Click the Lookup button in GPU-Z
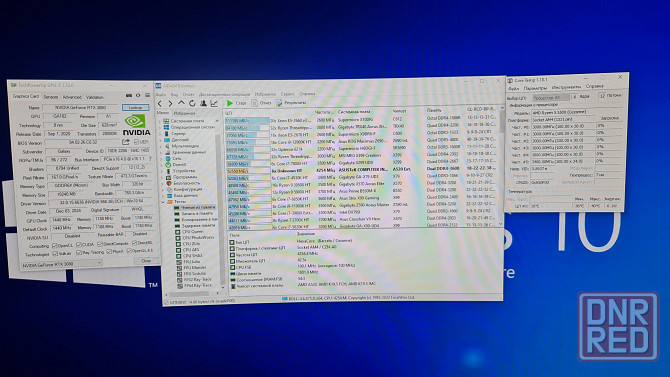The height and width of the screenshot is (377, 670). coord(135,107)
